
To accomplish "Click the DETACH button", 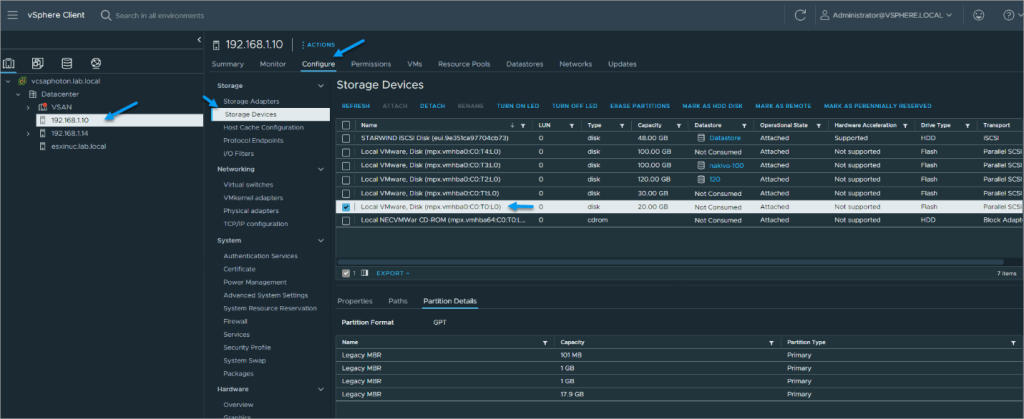I will pyautogui.click(x=432, y=106).
